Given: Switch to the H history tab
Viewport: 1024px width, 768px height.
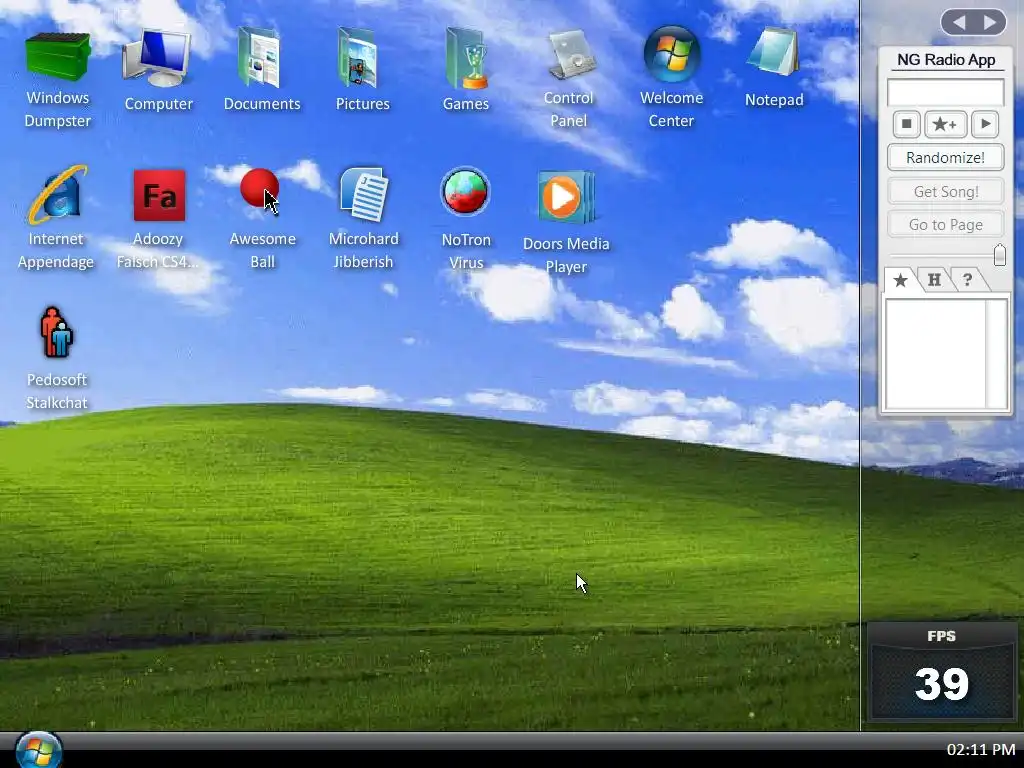Looking at the screenshot, I should tap(934, 280).
